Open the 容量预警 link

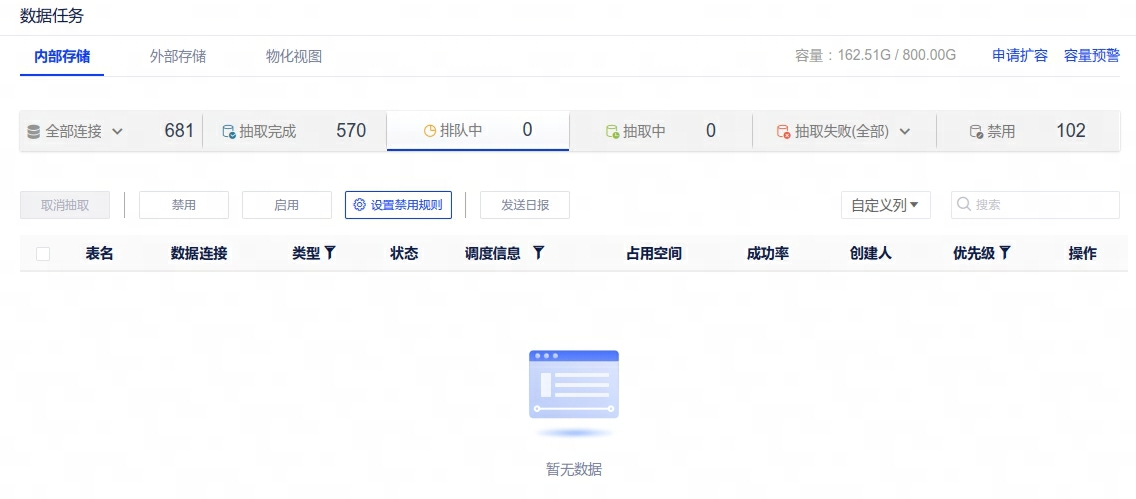1092,55
